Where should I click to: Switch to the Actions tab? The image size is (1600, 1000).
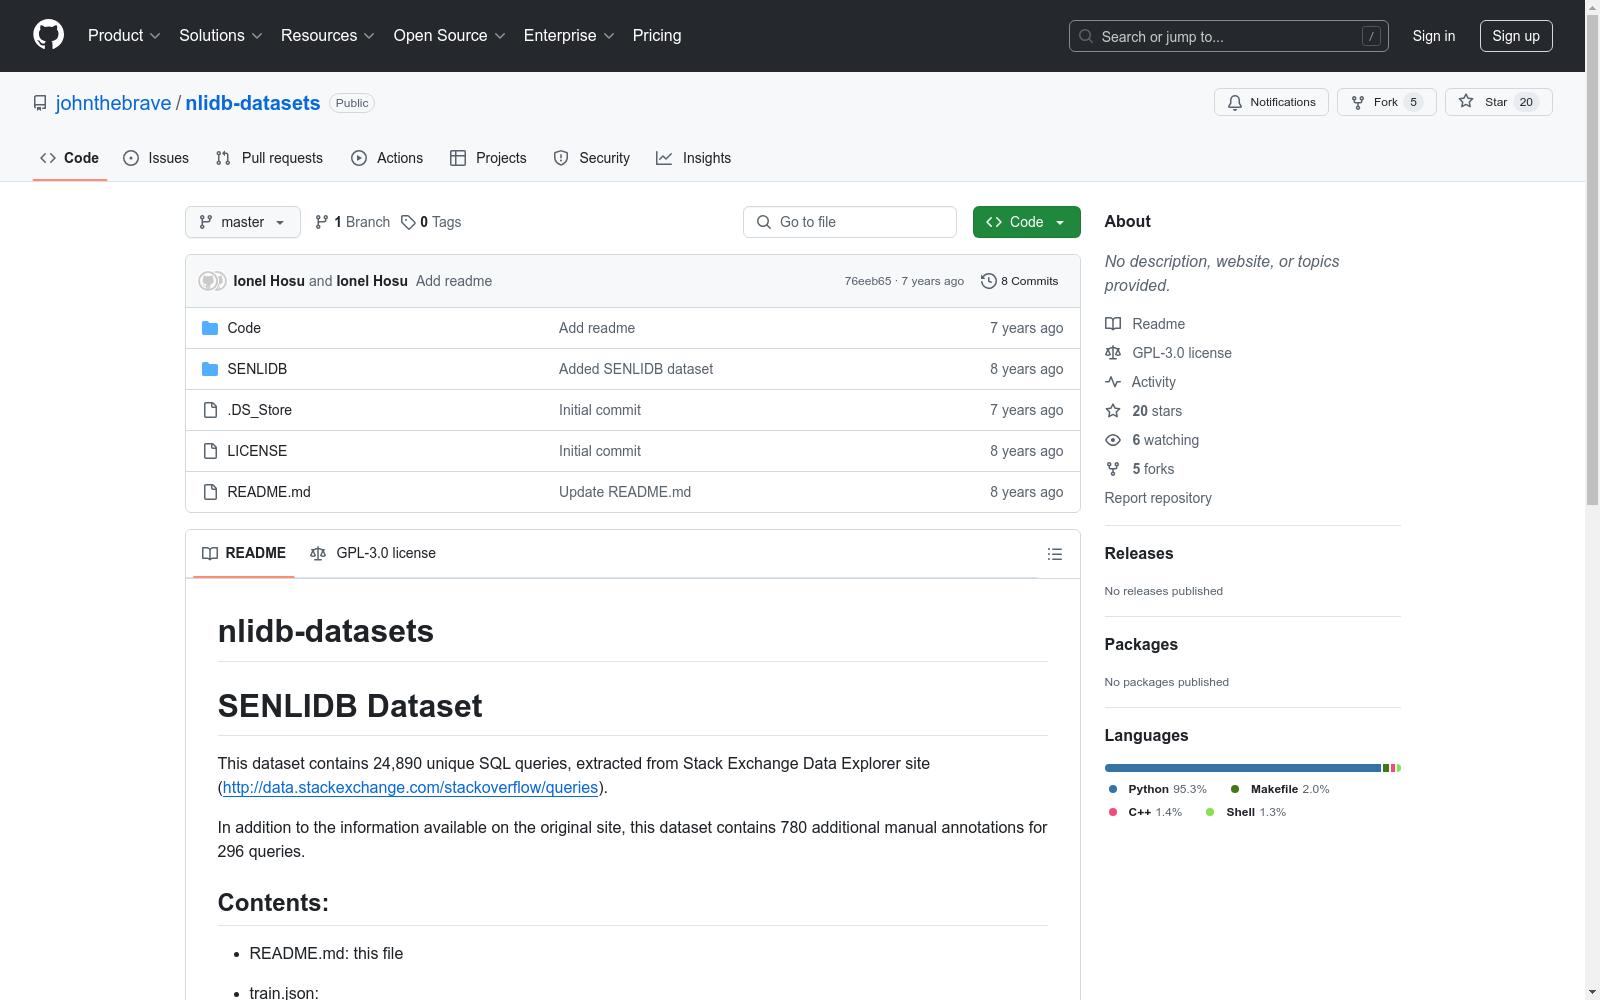pyautogui.click(x=387, y=158)
